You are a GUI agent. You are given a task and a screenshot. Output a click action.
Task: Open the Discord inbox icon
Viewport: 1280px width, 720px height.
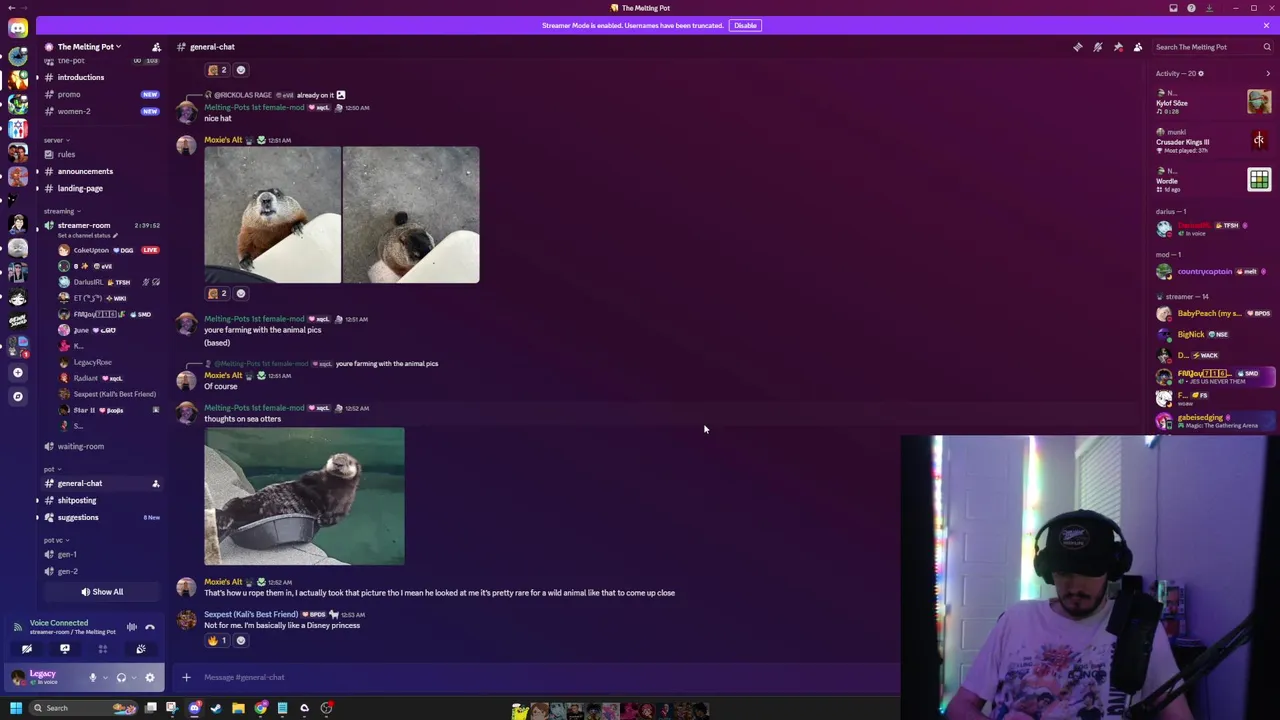coord(1173,8)
